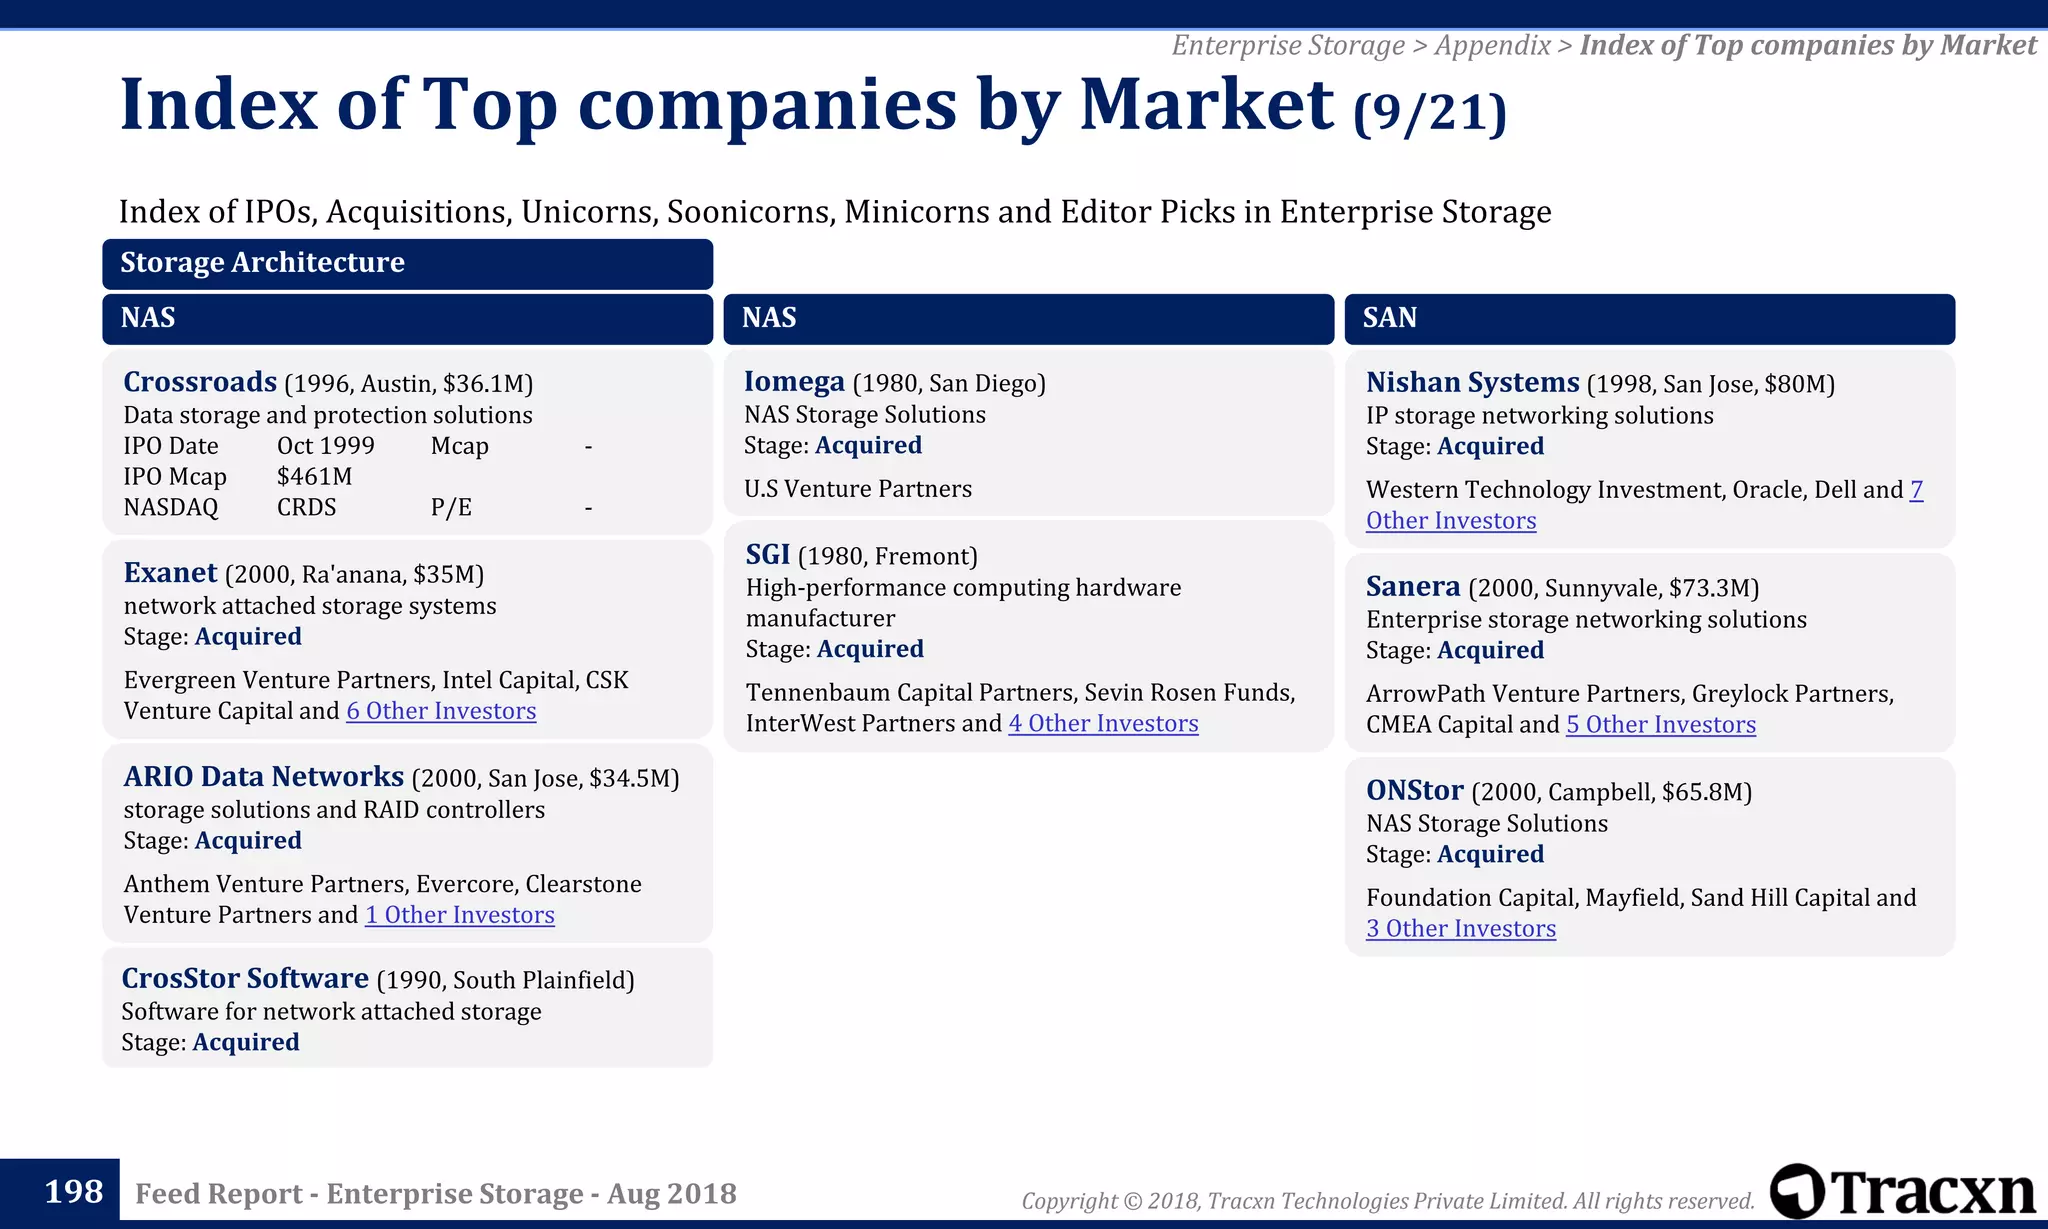The height and width of the screenshot is (1229, 2048).
Task: Click the SGI company name
Action: coord(768,555)
